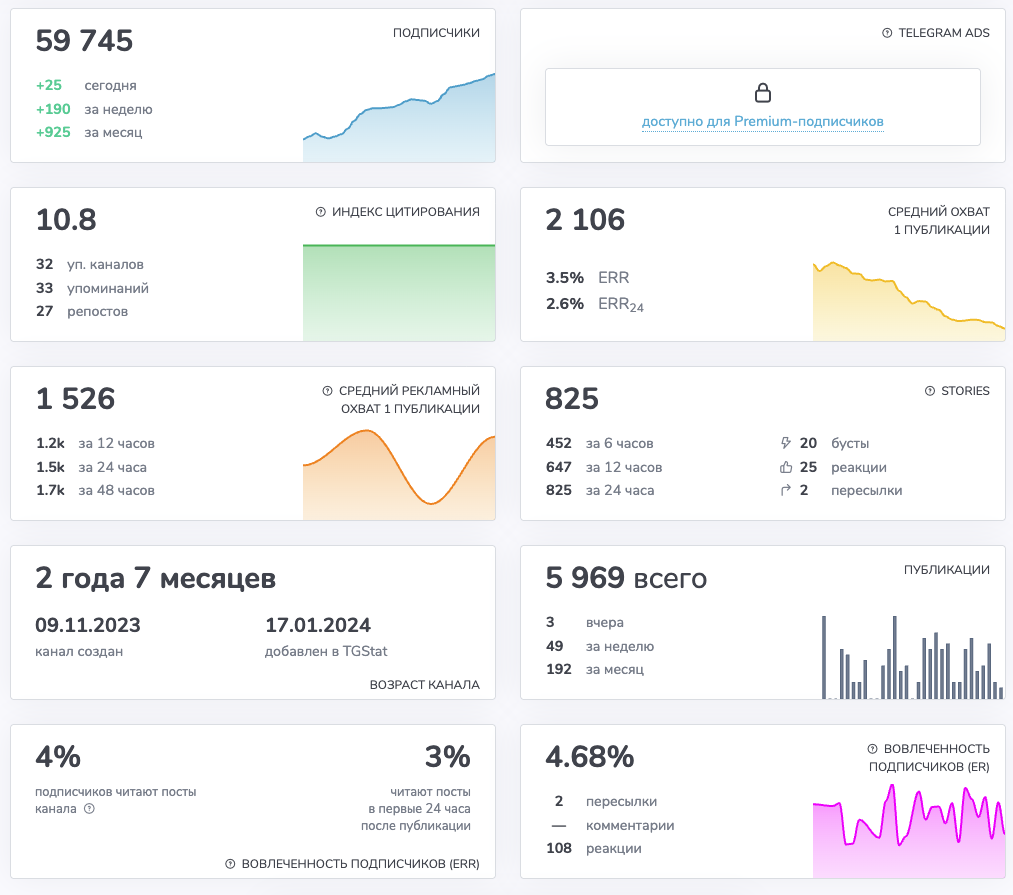The image size is (1013, 895).
Task: Click the Stories total '825' heading
Action: coord(572,399)
